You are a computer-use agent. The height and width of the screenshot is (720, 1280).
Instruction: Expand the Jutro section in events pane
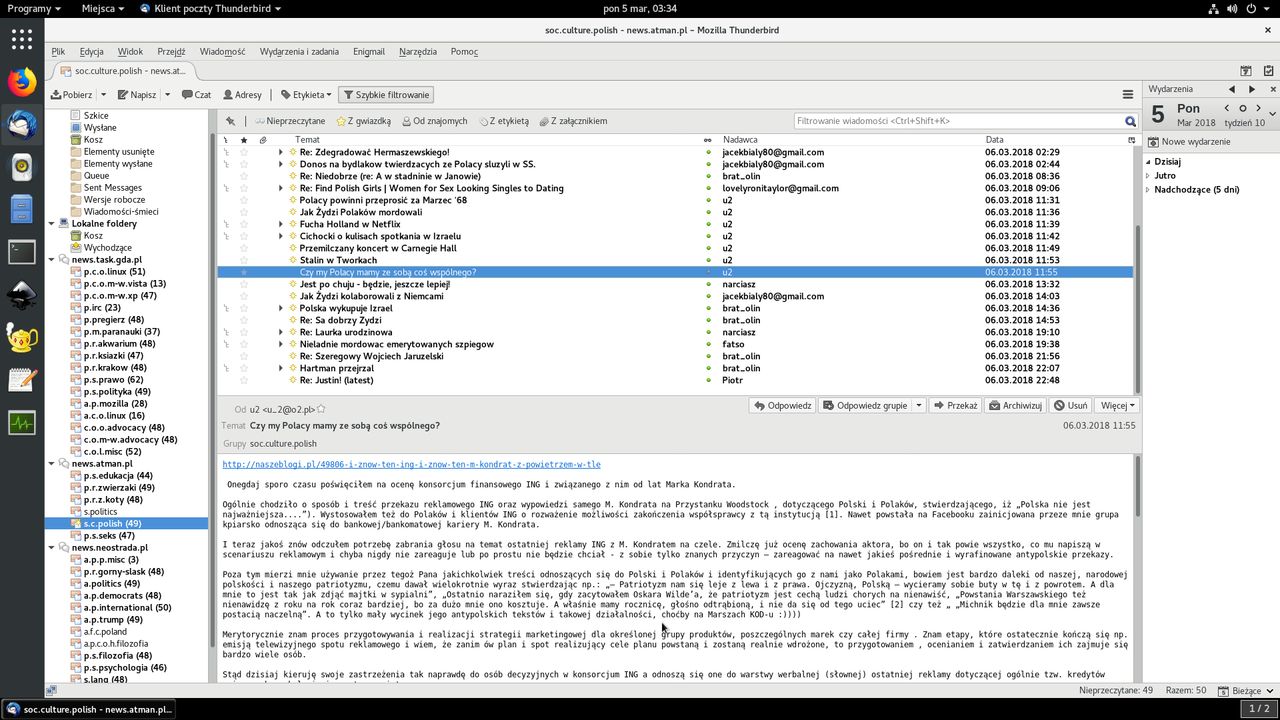1147,176
